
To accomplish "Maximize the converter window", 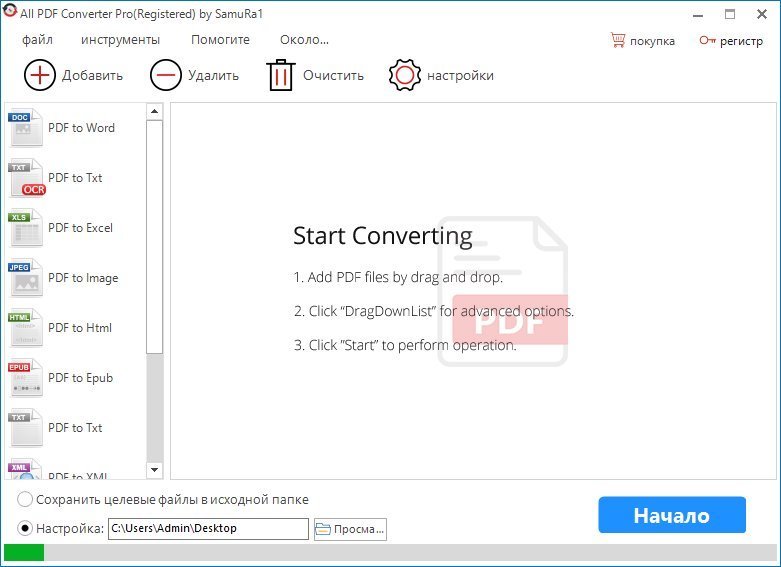I will [730, 14].
